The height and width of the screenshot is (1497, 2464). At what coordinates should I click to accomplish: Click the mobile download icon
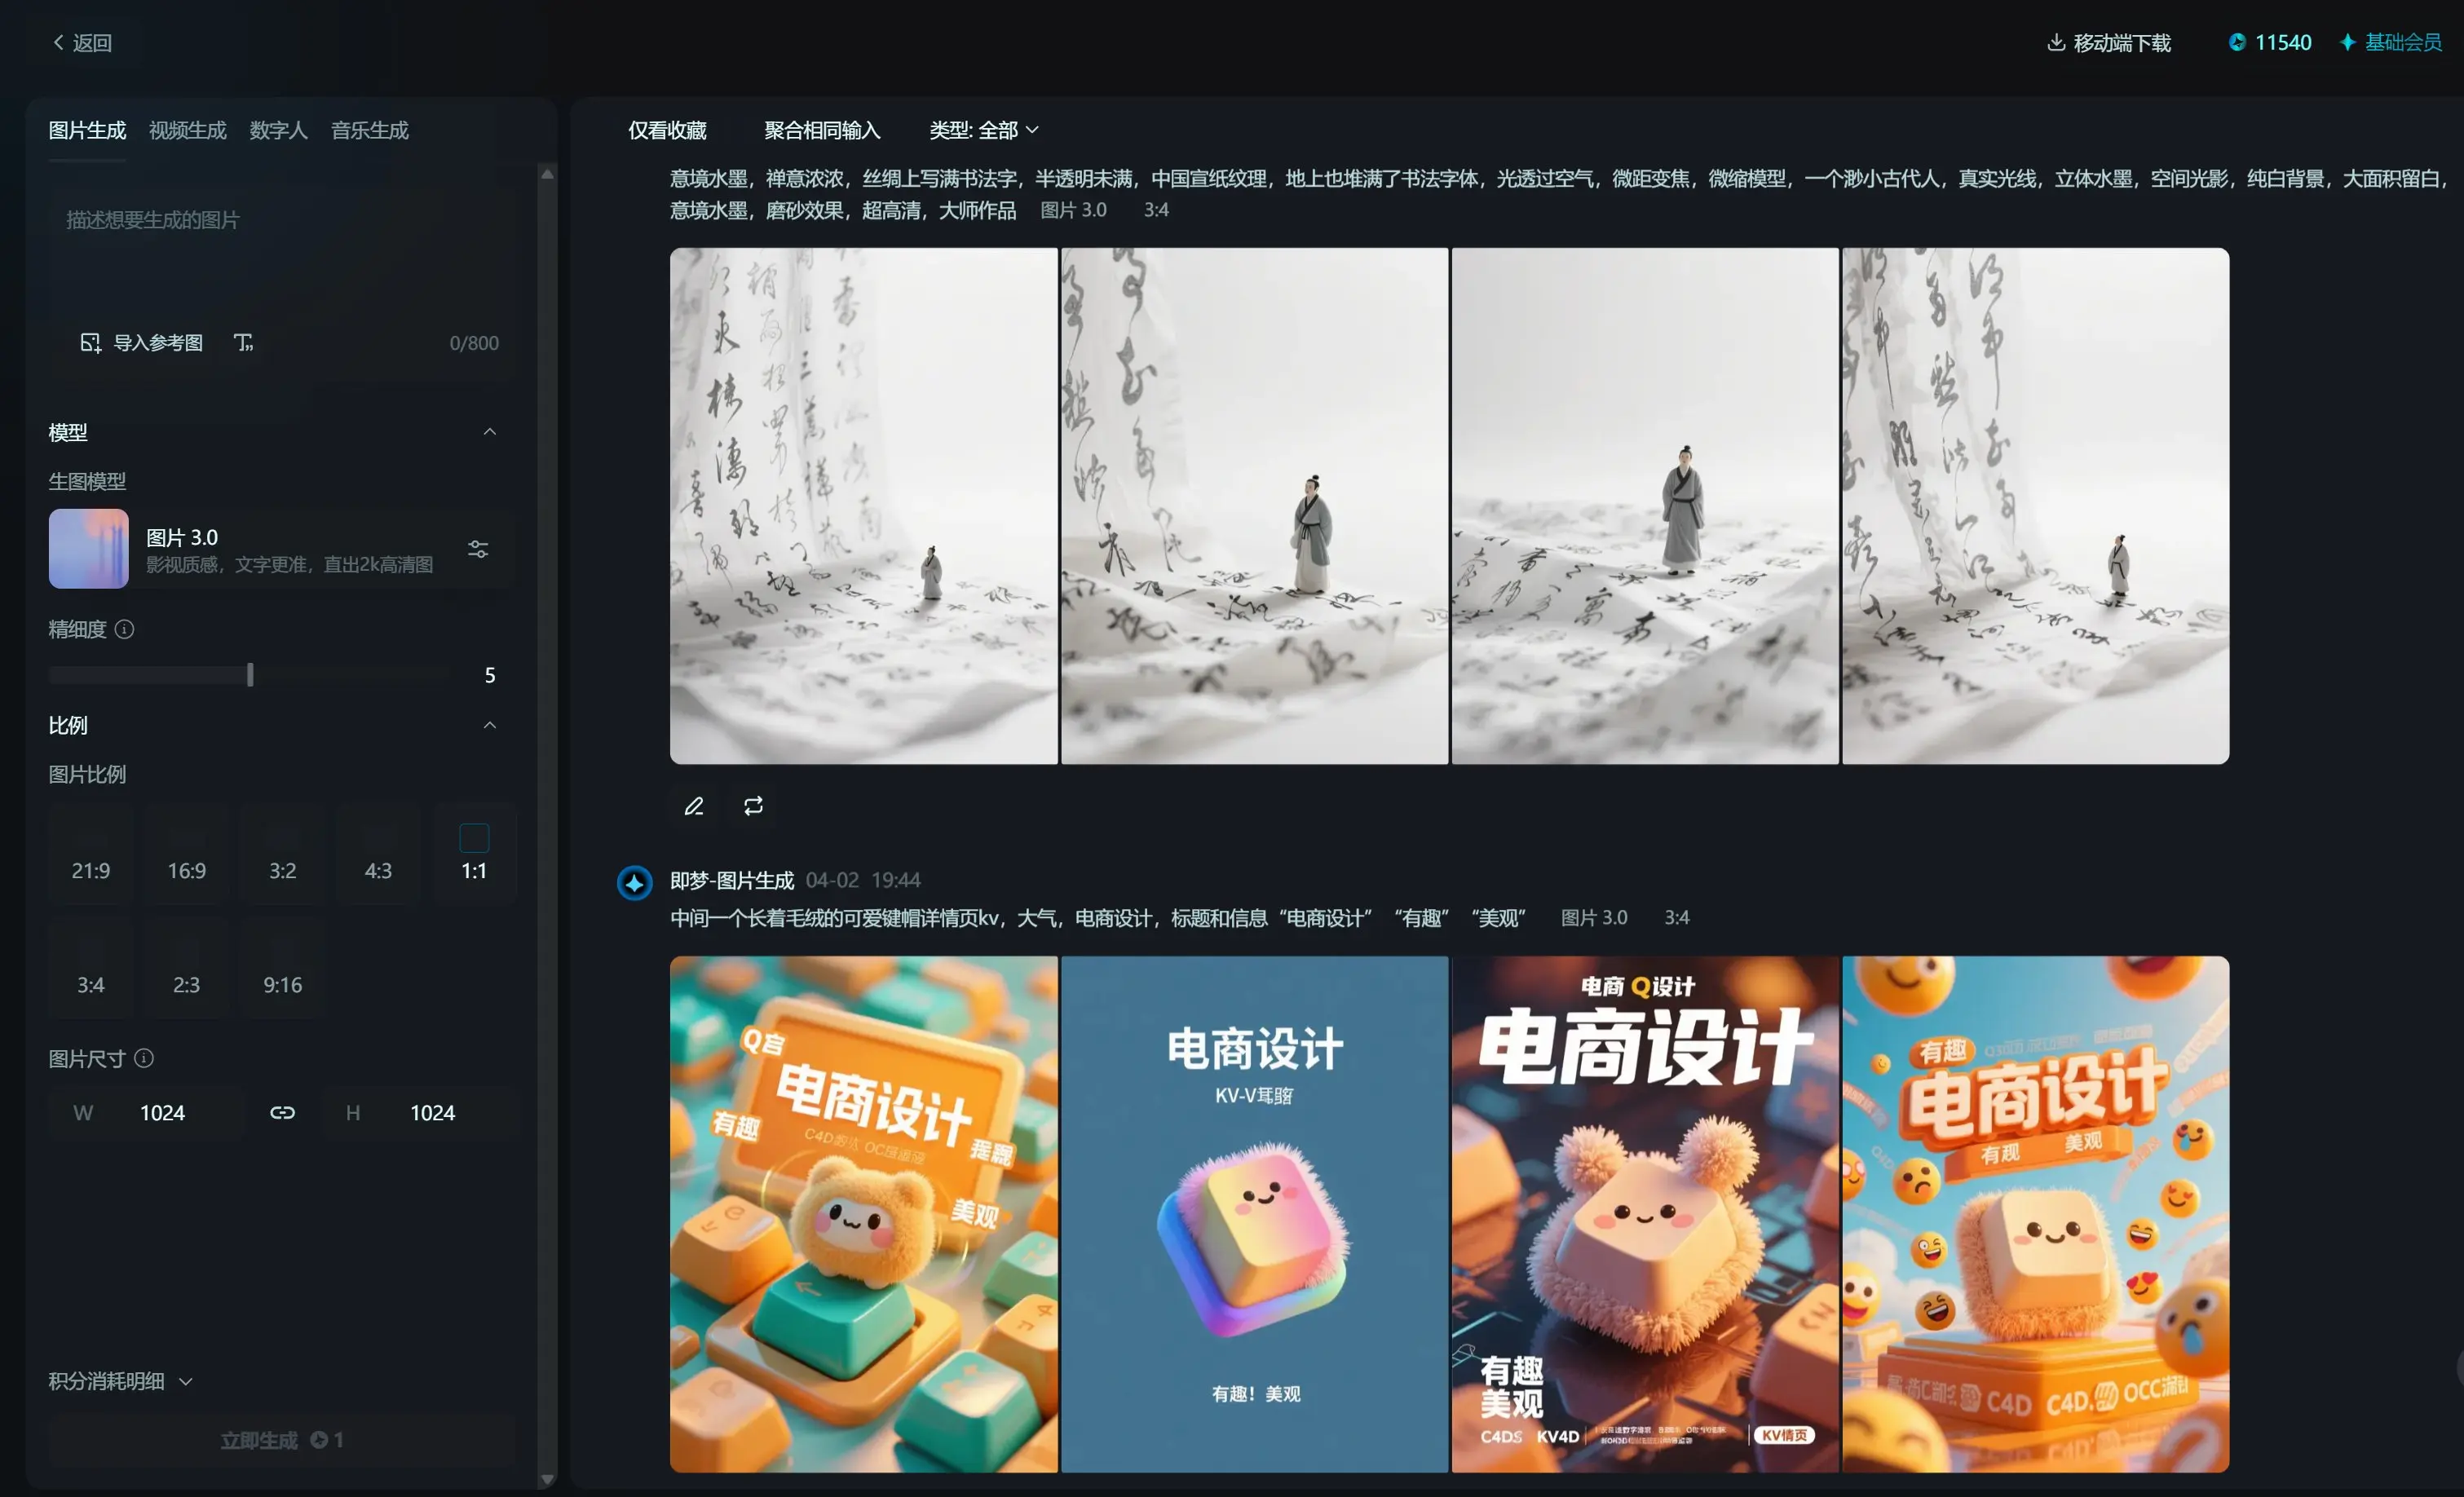[x=2056, y=42]
